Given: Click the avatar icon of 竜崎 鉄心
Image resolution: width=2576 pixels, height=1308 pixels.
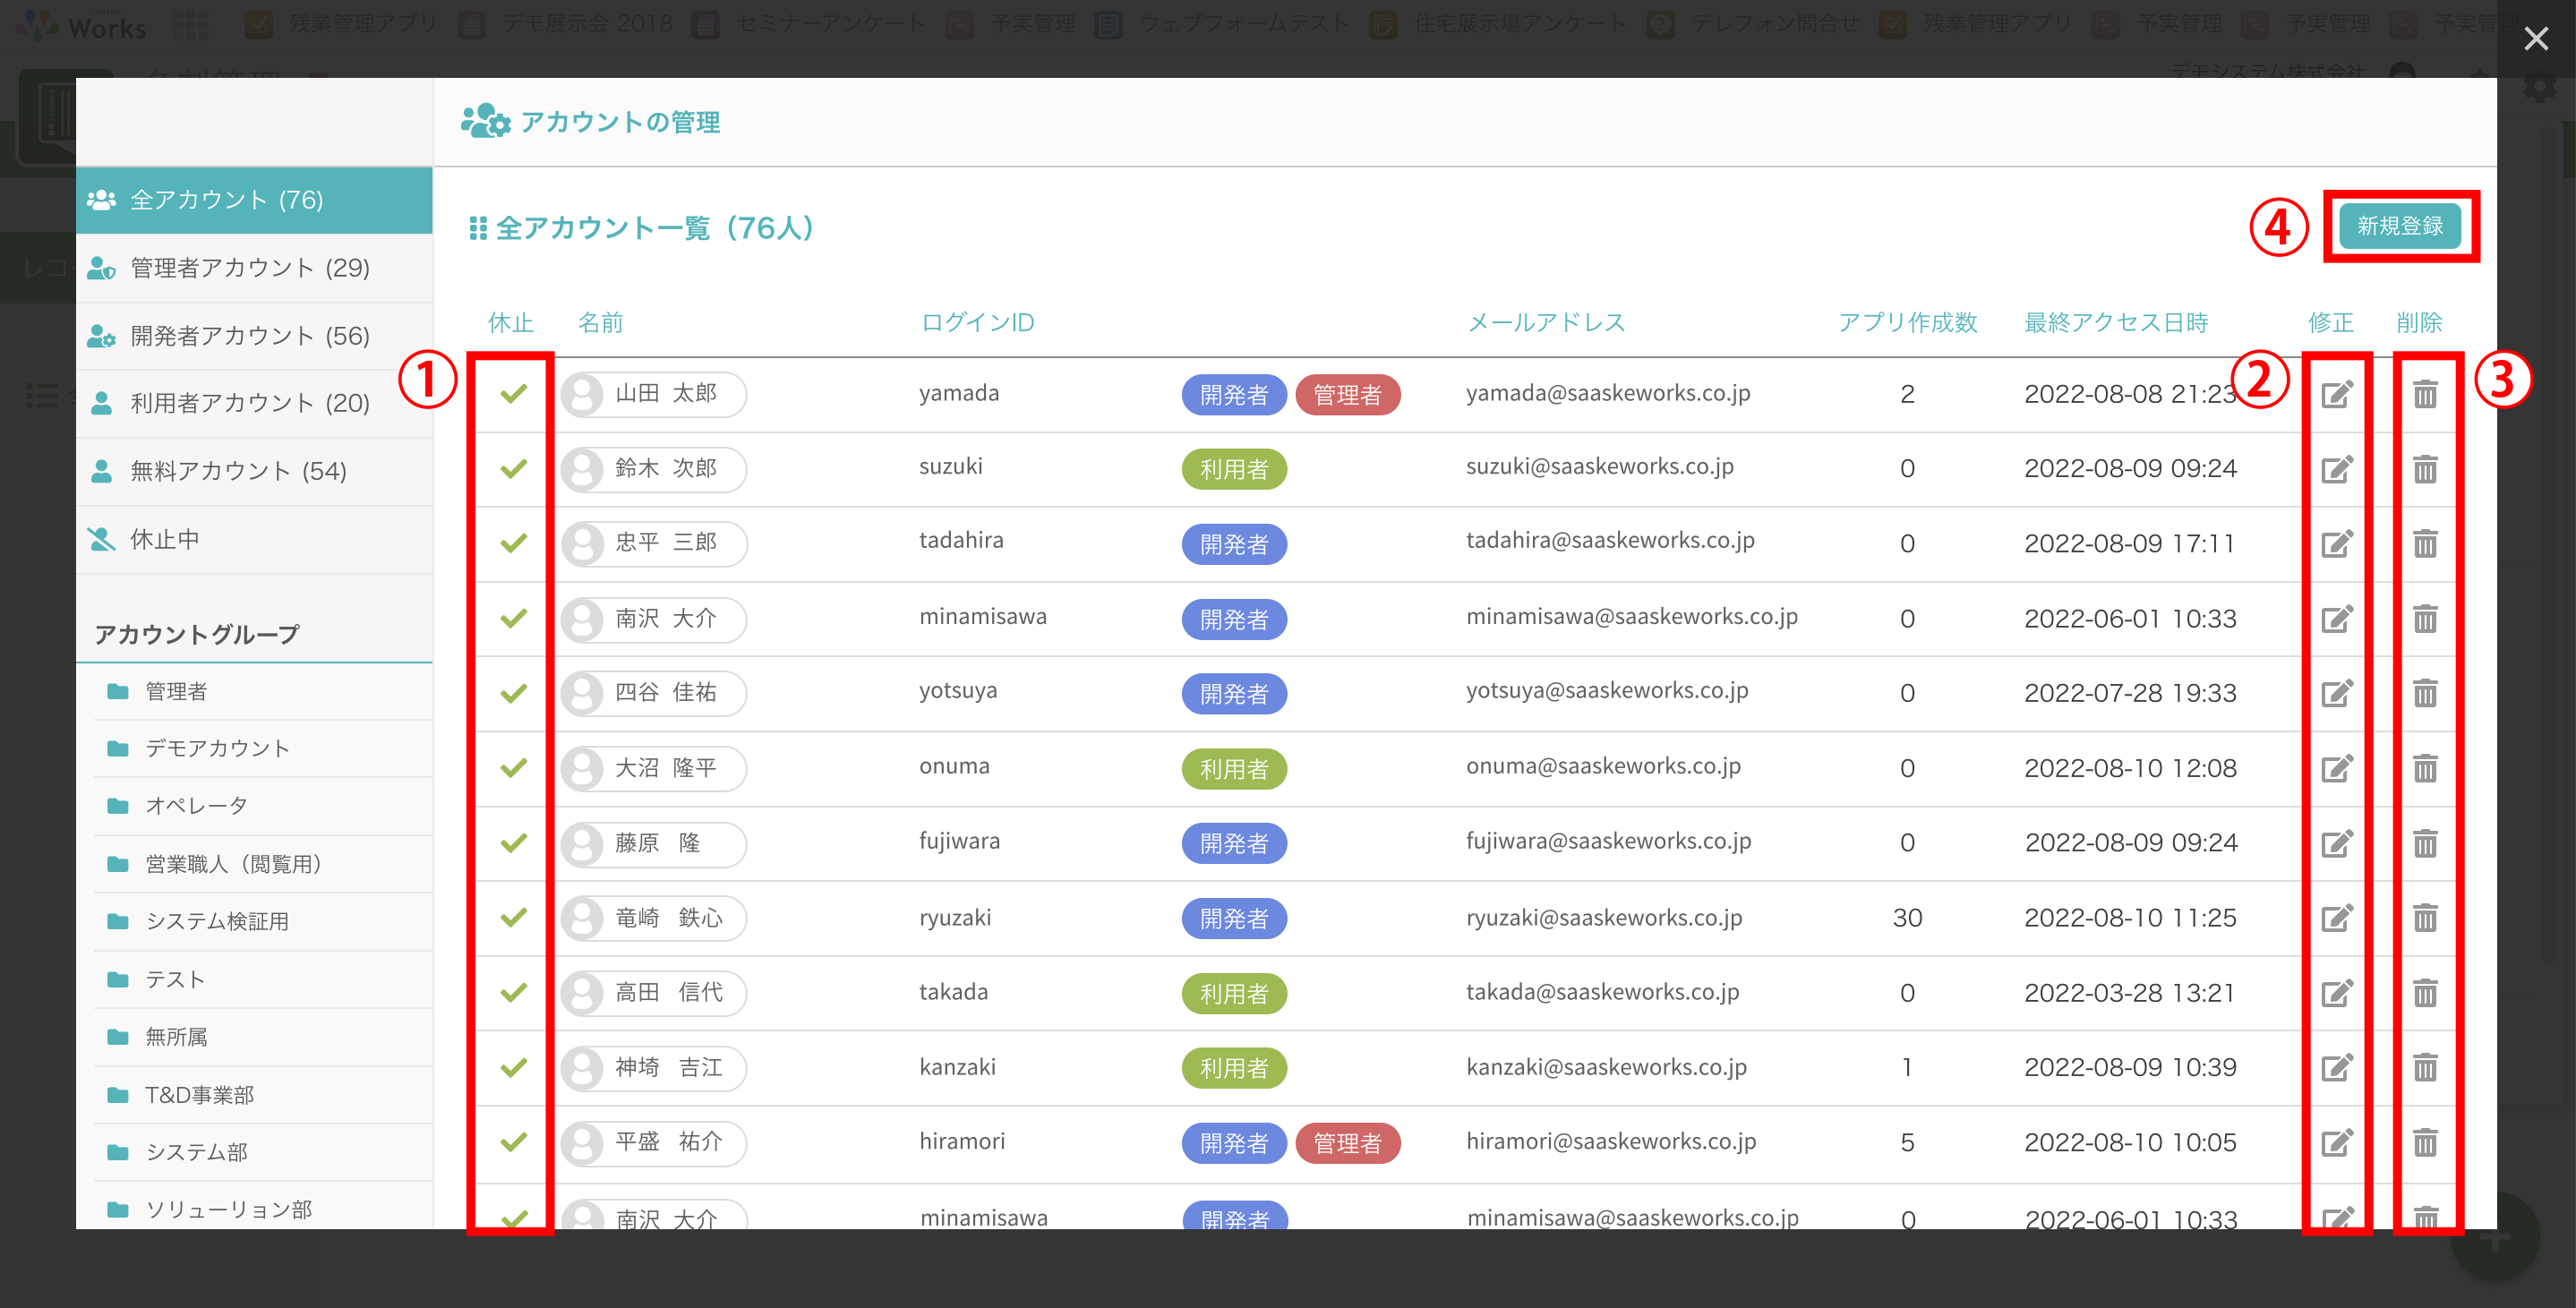Looking at the screenshot, I should [x=583, y=918].
